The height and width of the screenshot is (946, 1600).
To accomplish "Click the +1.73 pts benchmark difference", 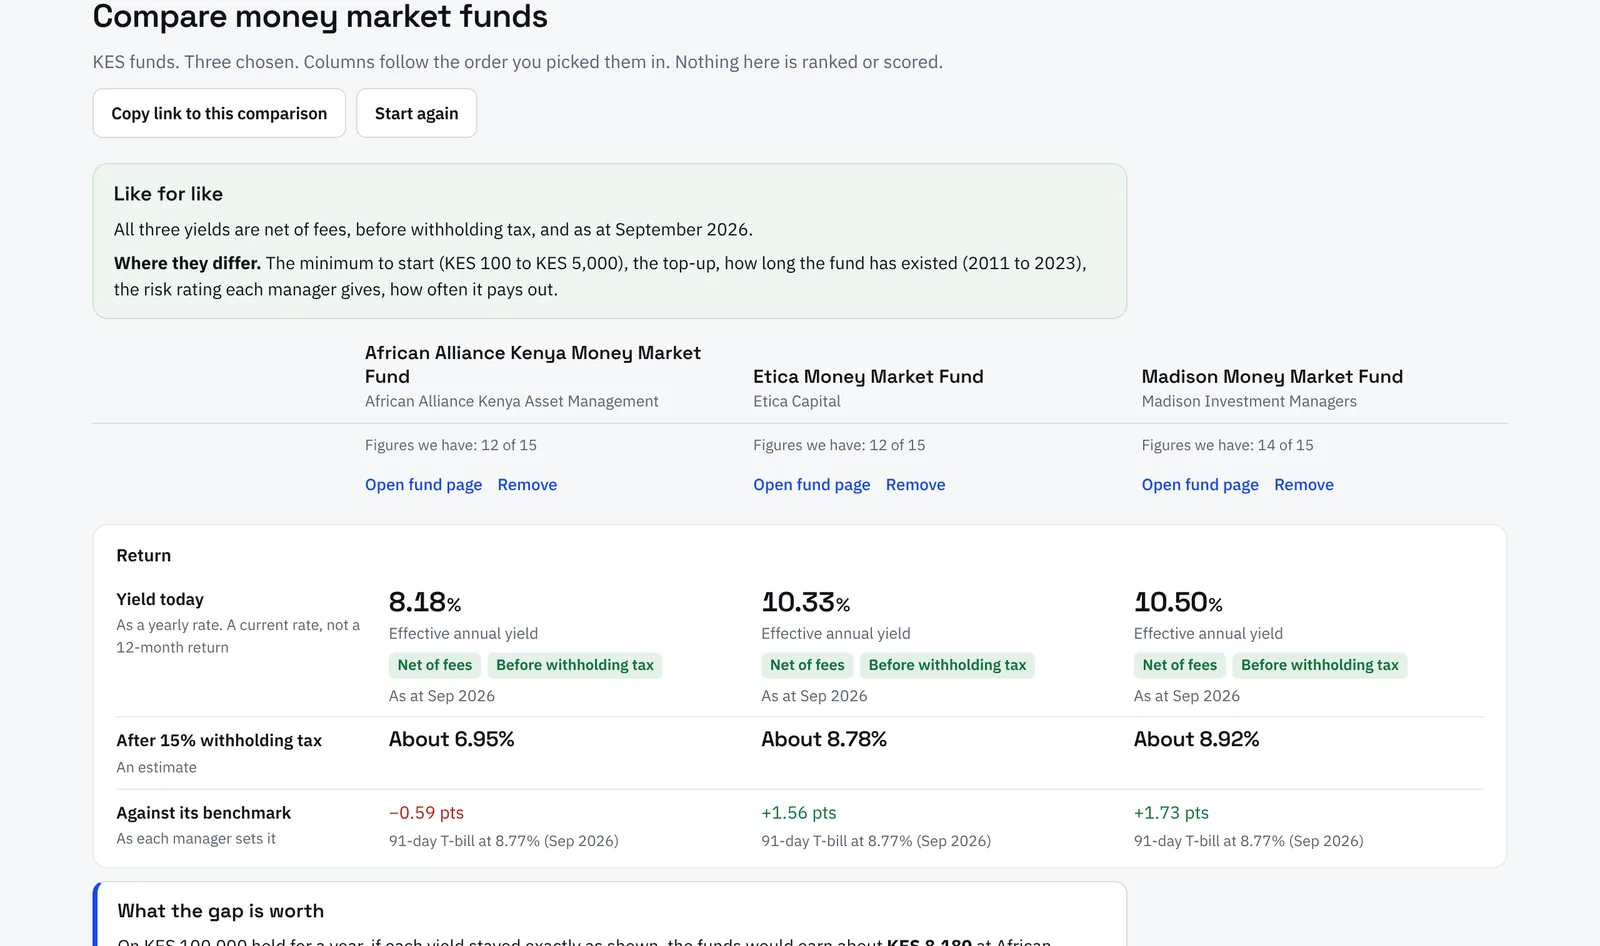I will click(x=1171, y=813).
